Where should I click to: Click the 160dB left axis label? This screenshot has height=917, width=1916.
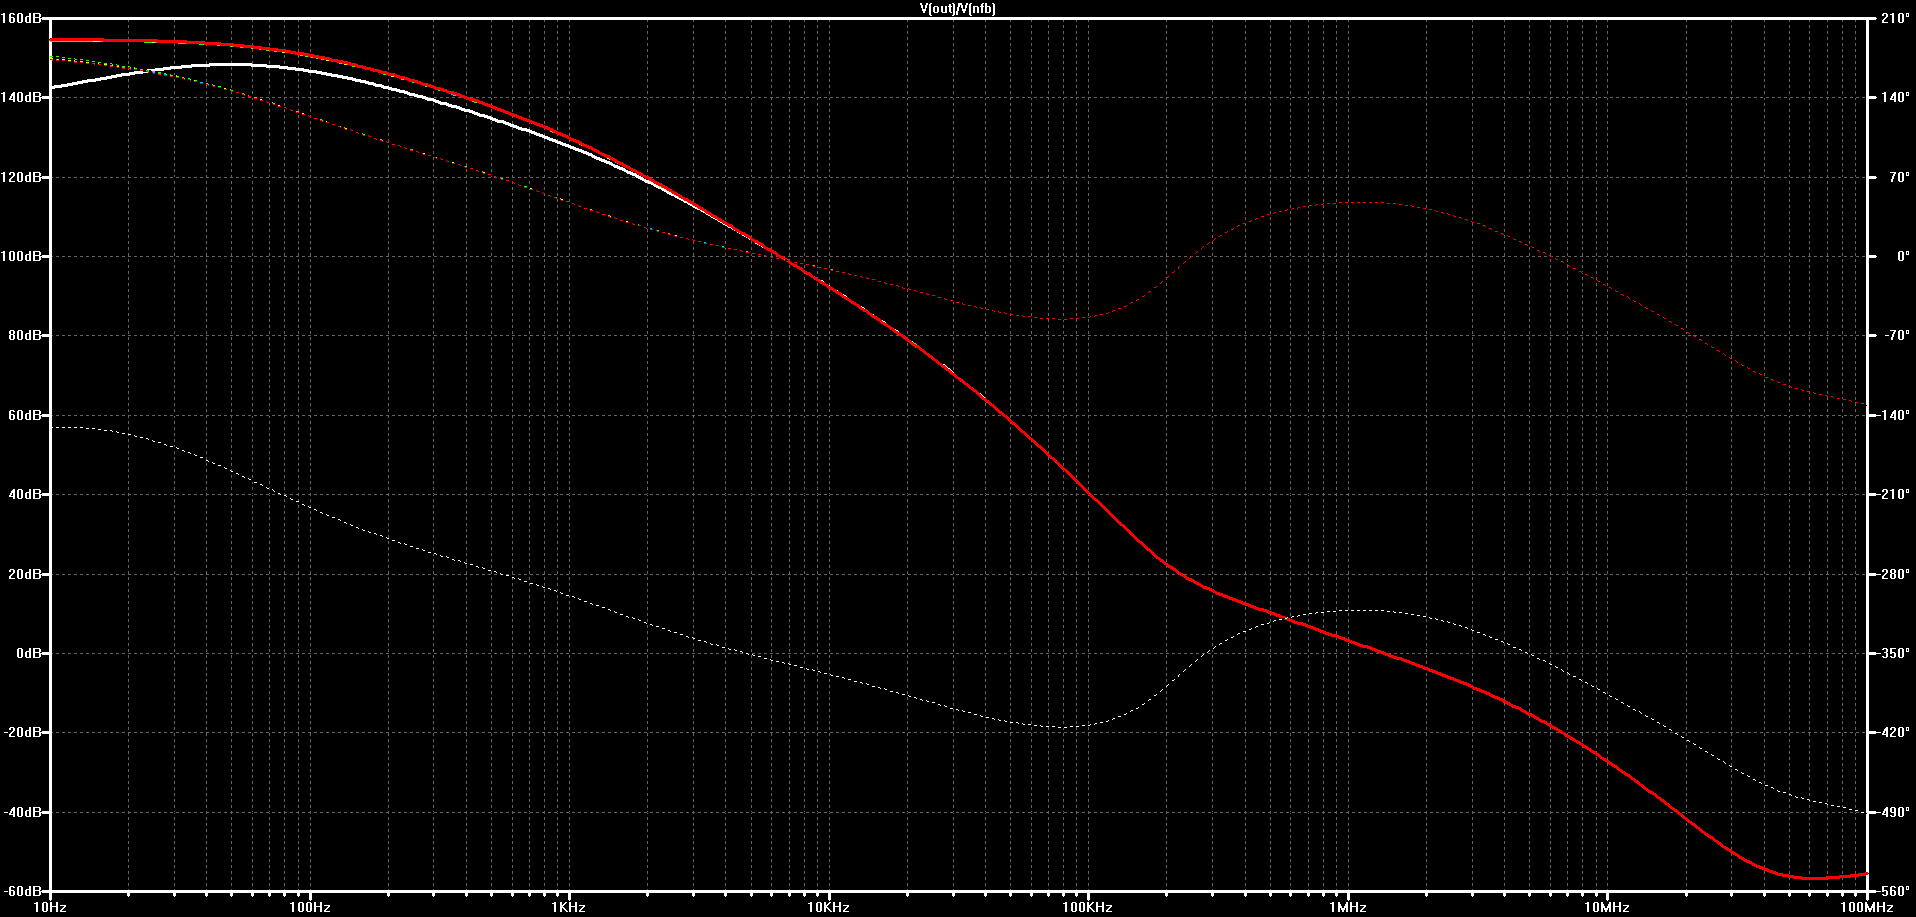coord(21,18)
